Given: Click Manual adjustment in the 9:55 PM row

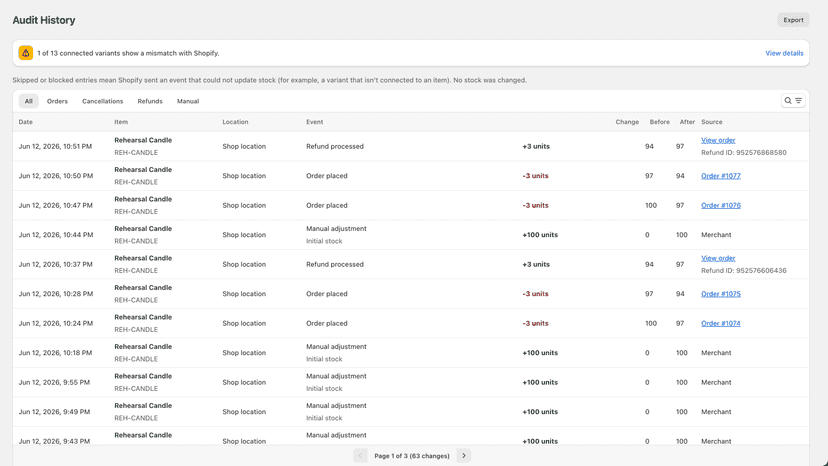Looking at the screenshot, I should pos(336,376).
